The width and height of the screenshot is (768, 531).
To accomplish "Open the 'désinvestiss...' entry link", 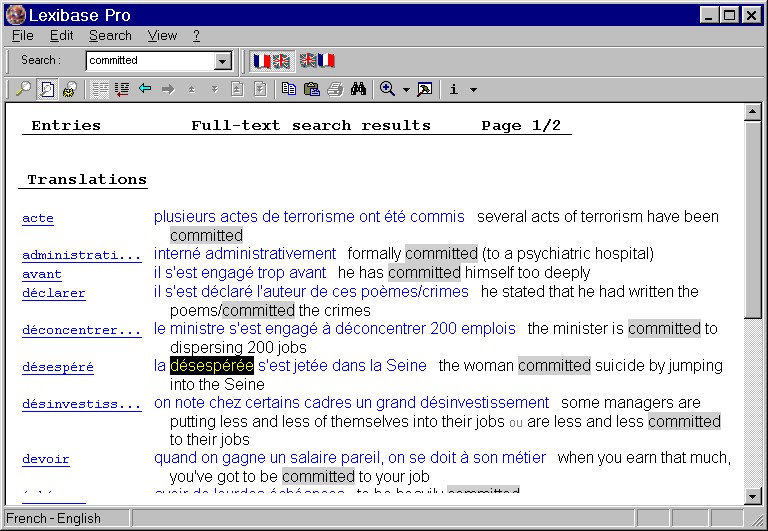I will (x=82, y=404).
